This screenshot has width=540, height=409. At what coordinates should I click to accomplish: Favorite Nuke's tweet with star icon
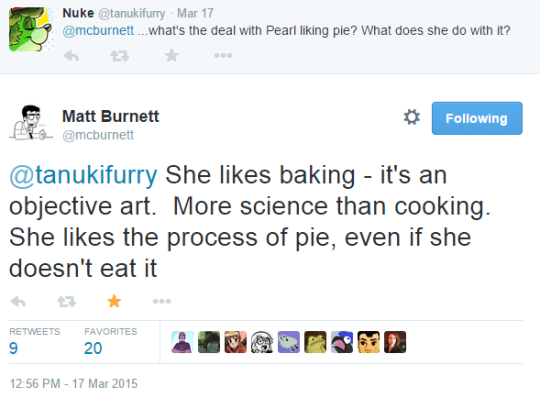coord(172,55)
